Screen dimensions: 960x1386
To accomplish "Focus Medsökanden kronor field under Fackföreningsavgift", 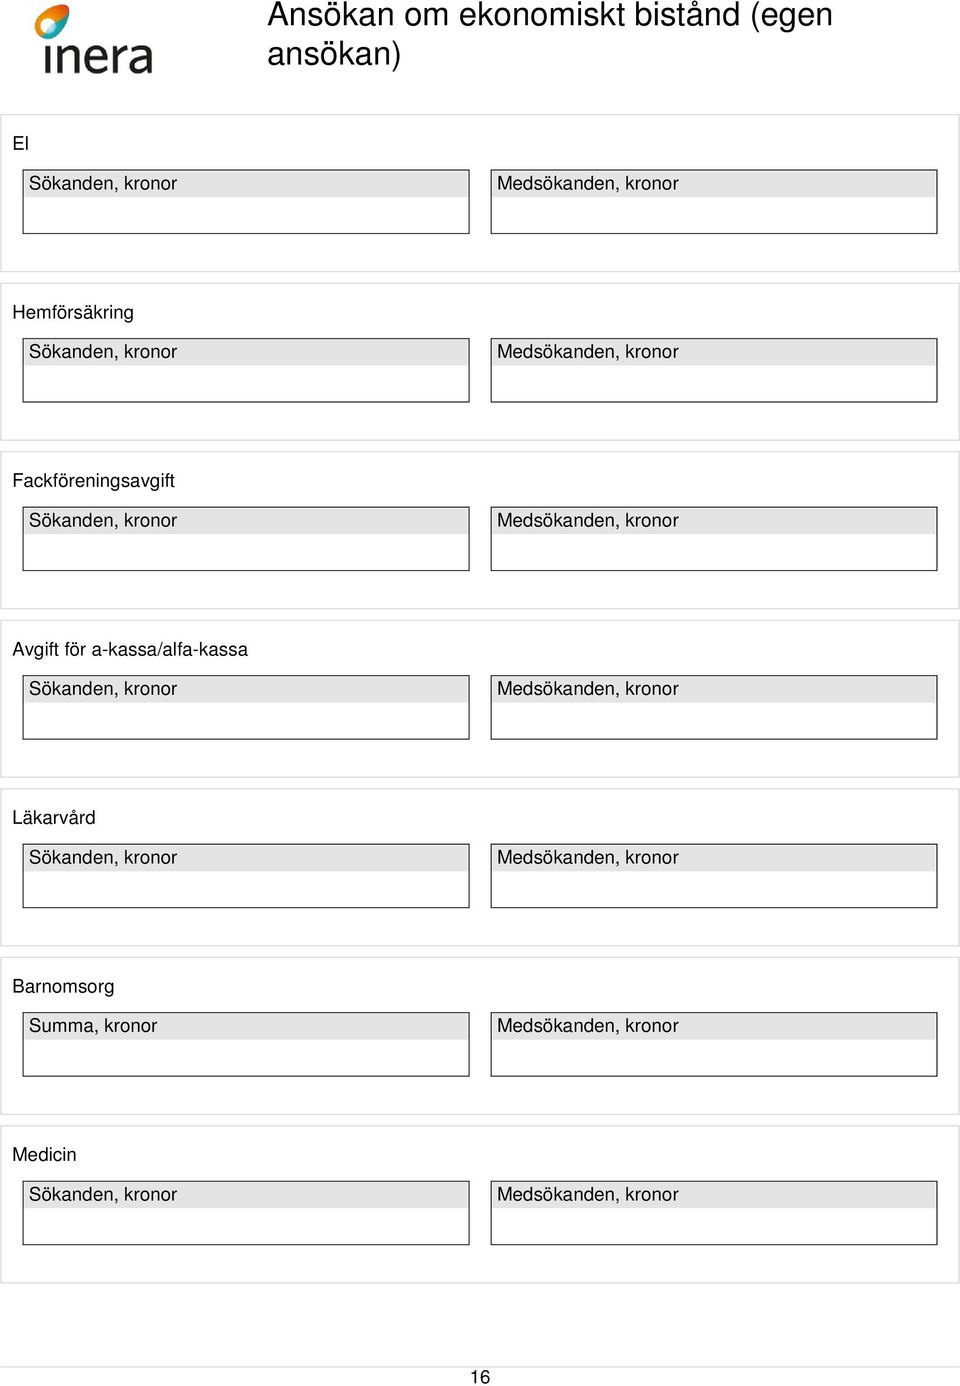I will [x=714, y=539].
